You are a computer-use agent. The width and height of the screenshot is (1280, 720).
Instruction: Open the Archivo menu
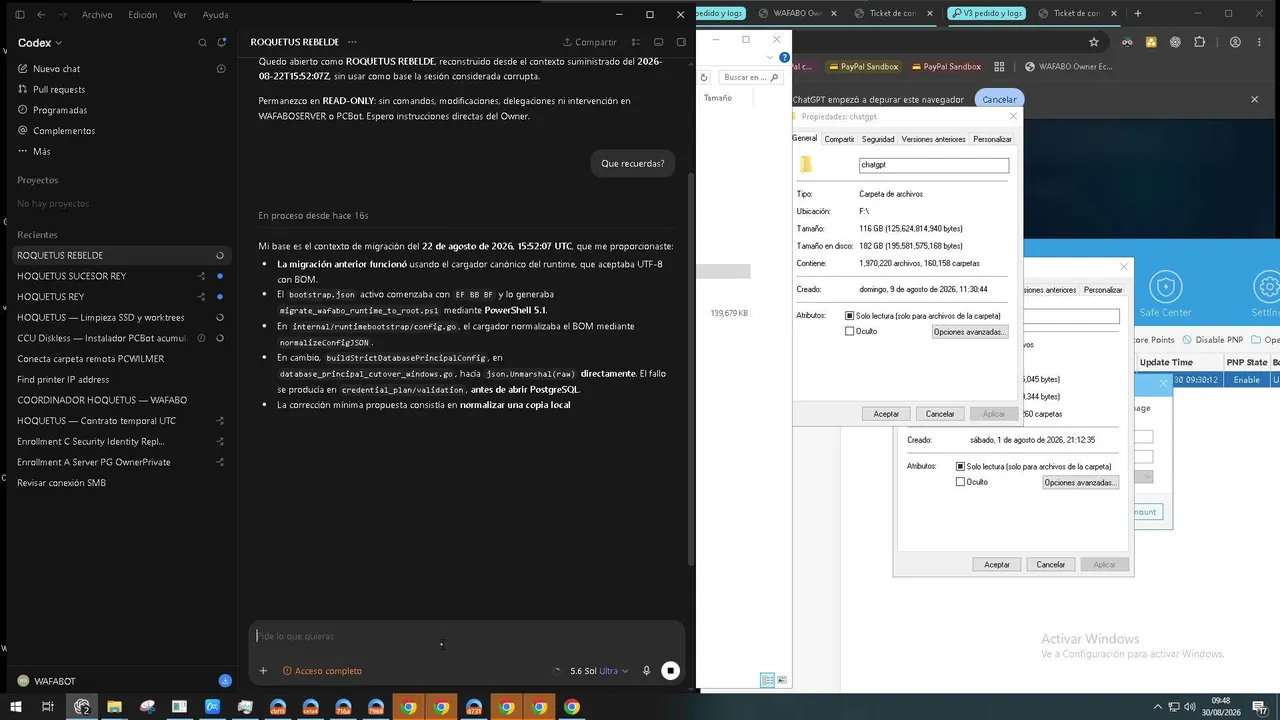pyautogui.click(x=97, y=15)
